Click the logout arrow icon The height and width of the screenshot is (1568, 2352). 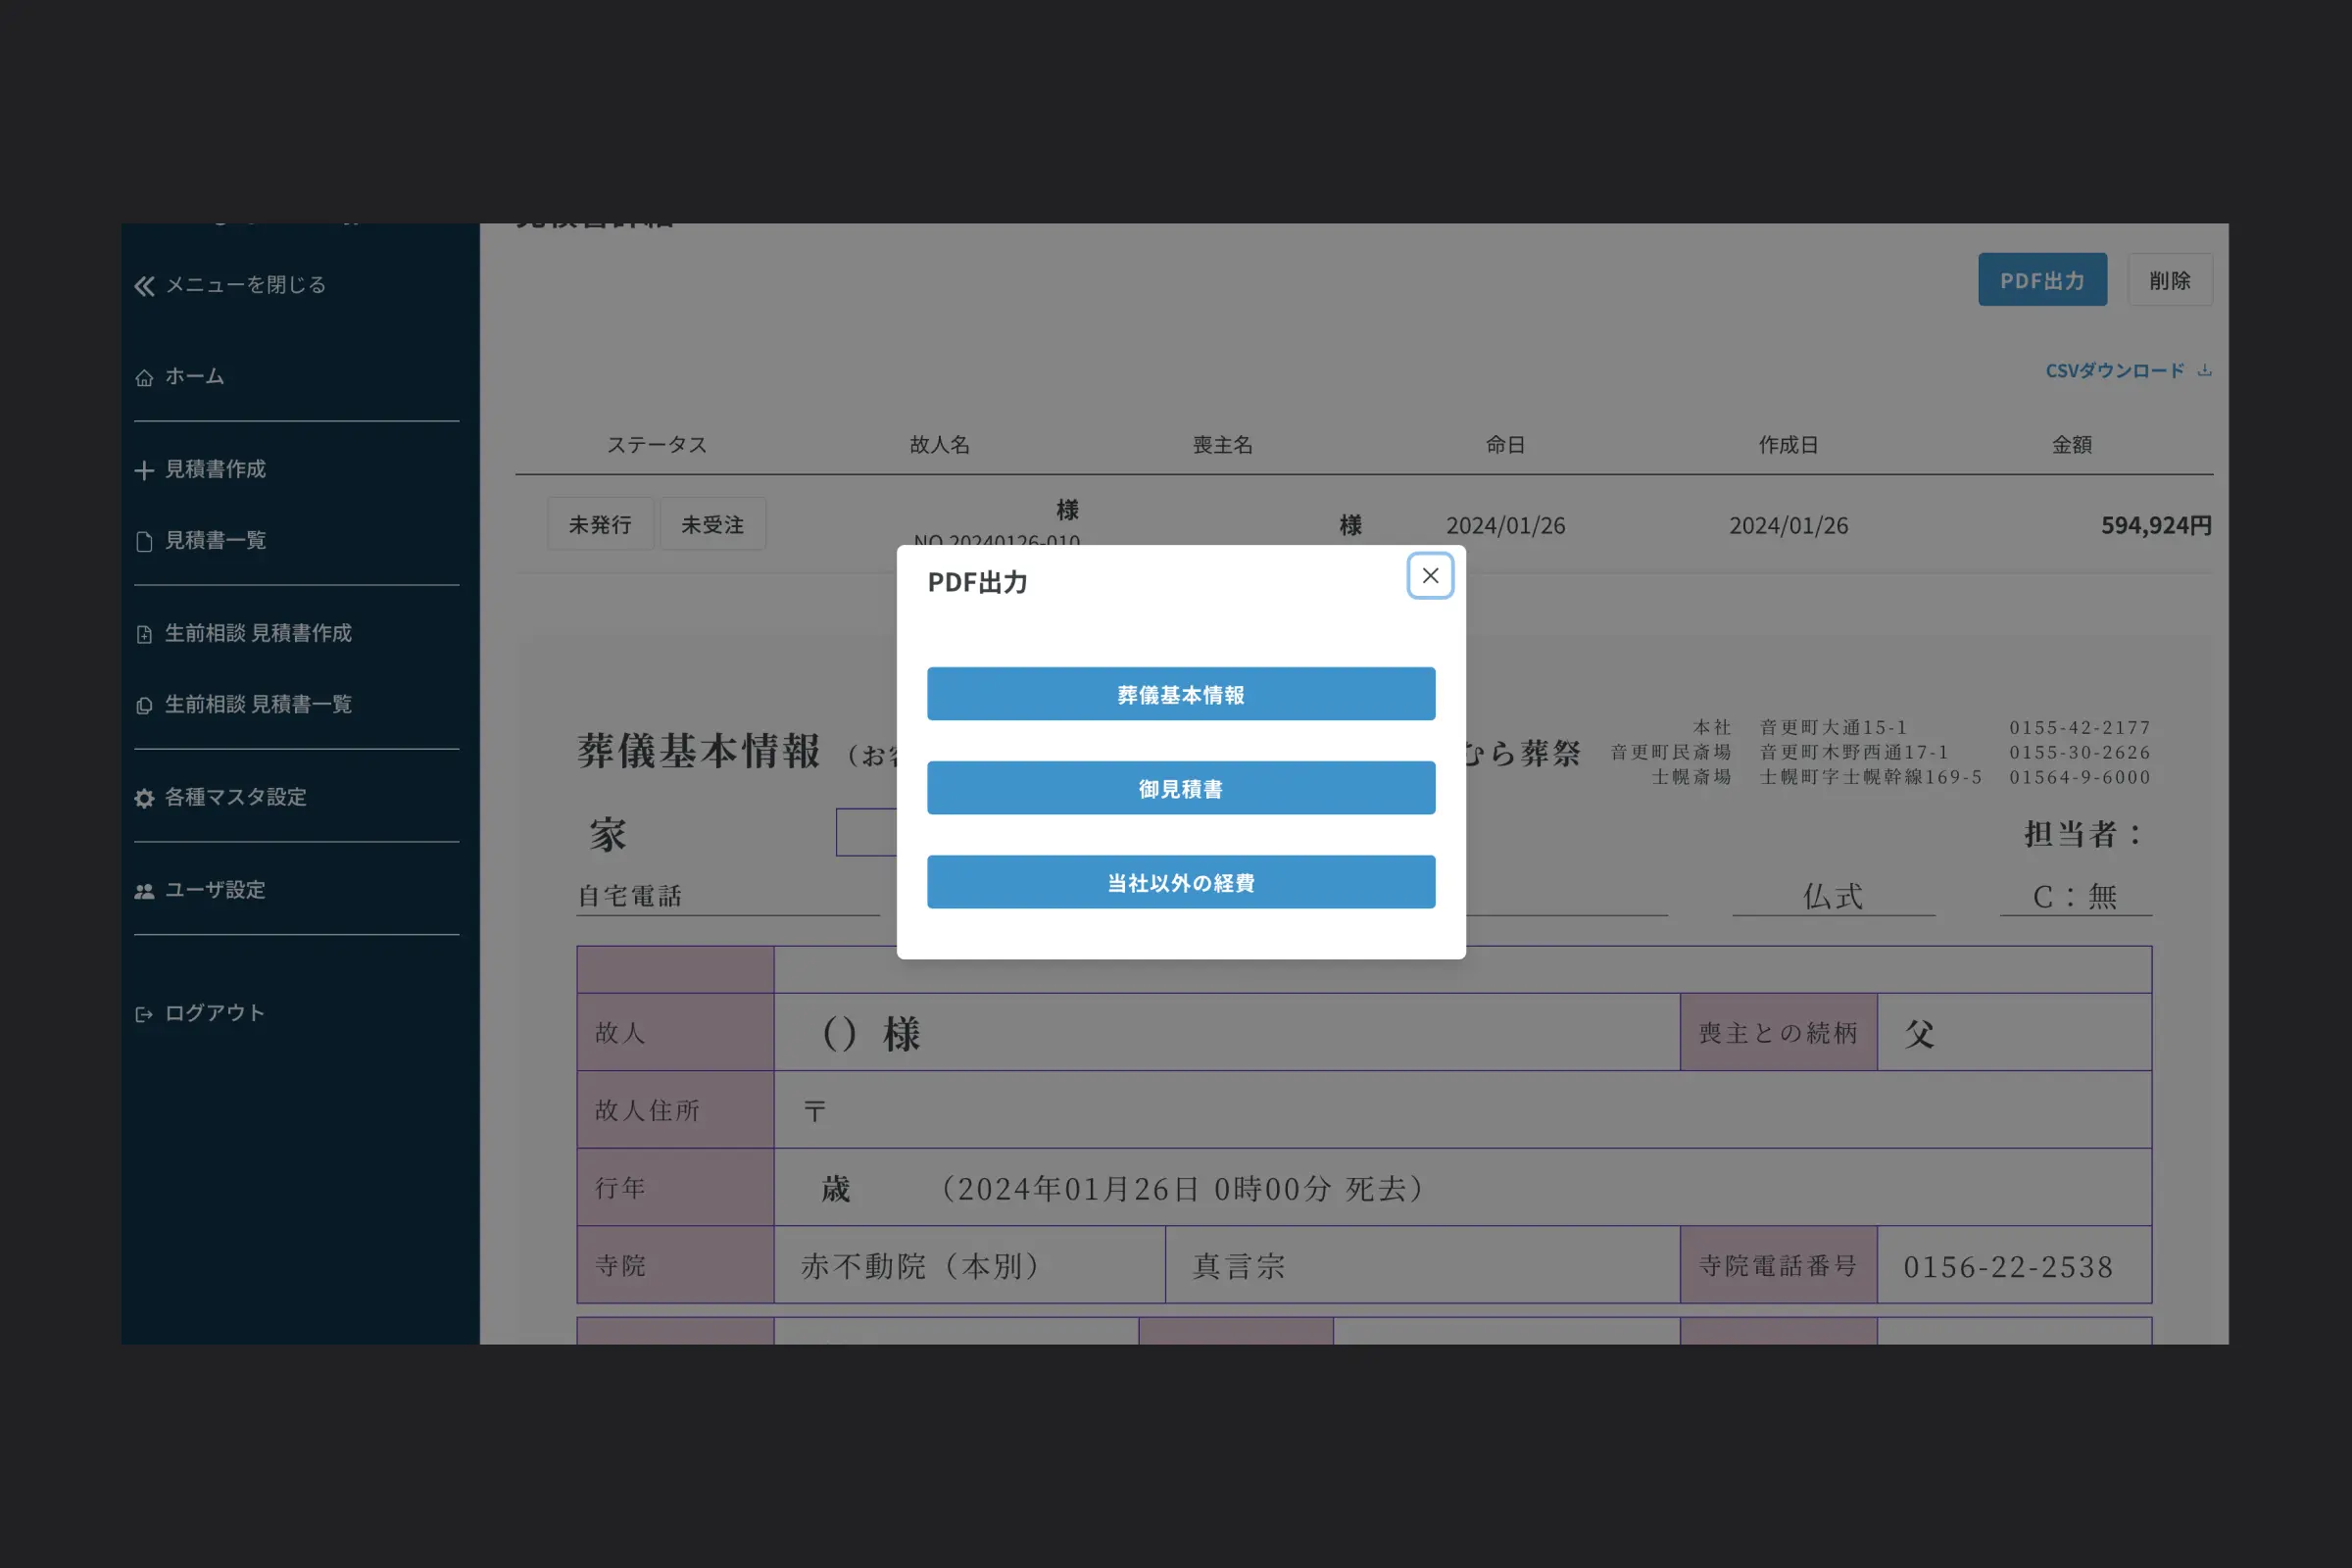pyautogui.click(x=144, y=1014)
